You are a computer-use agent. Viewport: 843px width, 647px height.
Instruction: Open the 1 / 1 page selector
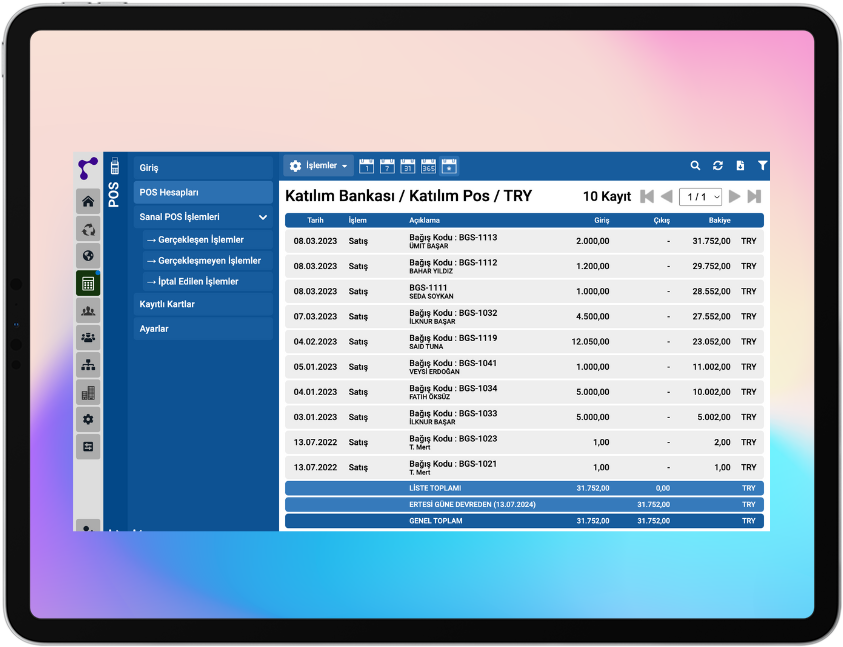point(700,197)
